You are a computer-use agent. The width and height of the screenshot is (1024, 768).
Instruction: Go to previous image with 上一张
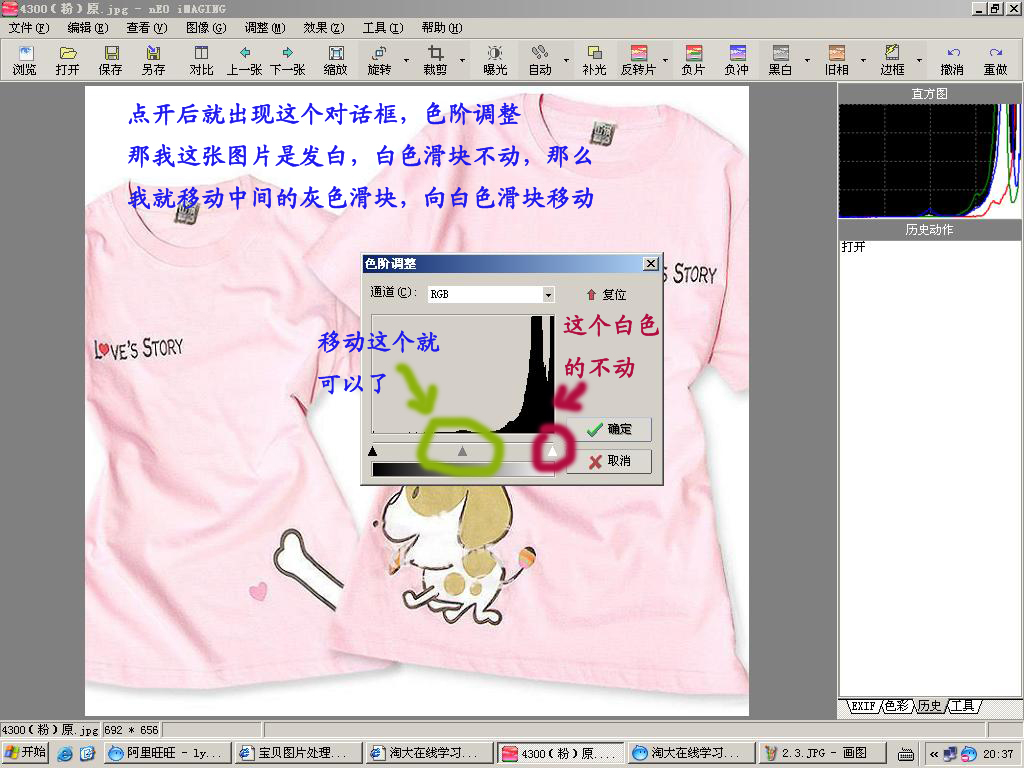coord(245,60)
